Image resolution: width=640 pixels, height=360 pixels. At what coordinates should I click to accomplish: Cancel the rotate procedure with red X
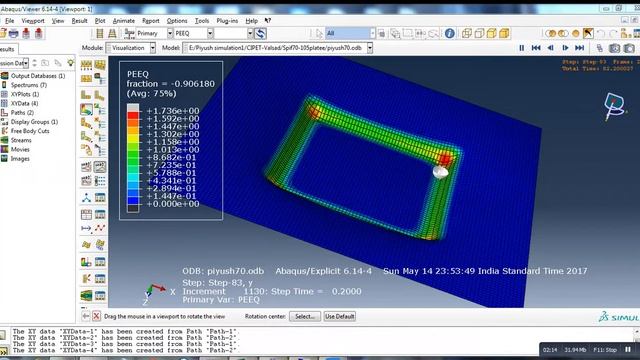click(96, 316)
